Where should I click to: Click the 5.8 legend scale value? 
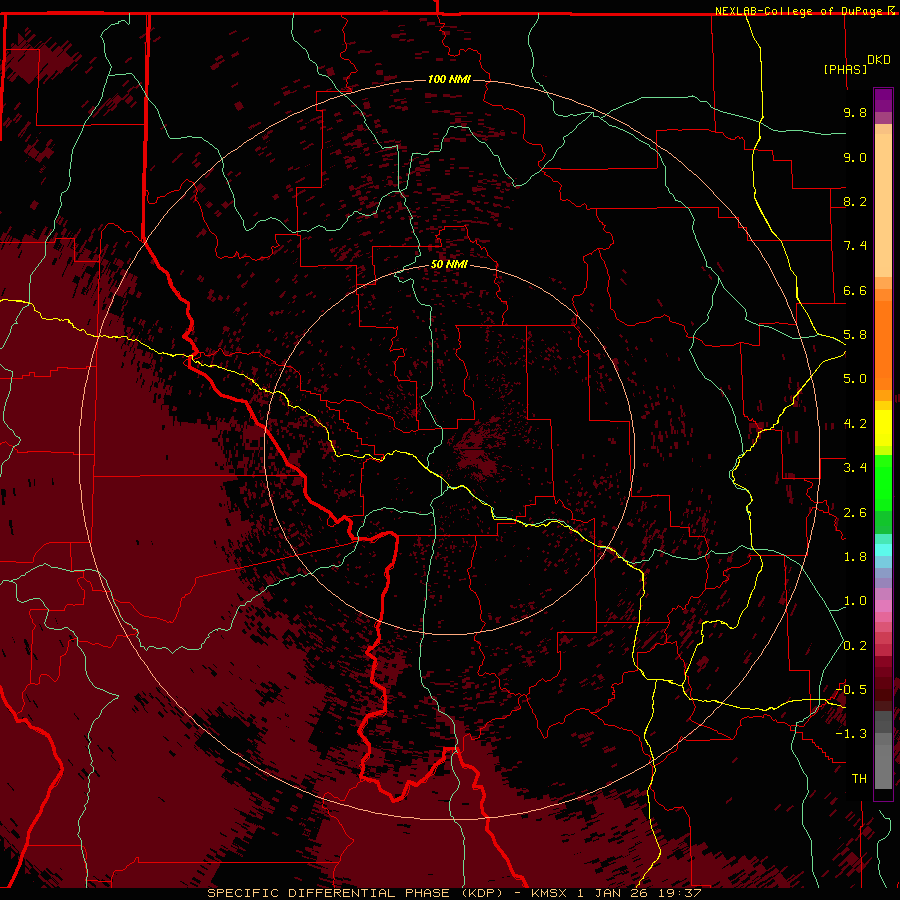pyautogui.click(x=855, y=335)
